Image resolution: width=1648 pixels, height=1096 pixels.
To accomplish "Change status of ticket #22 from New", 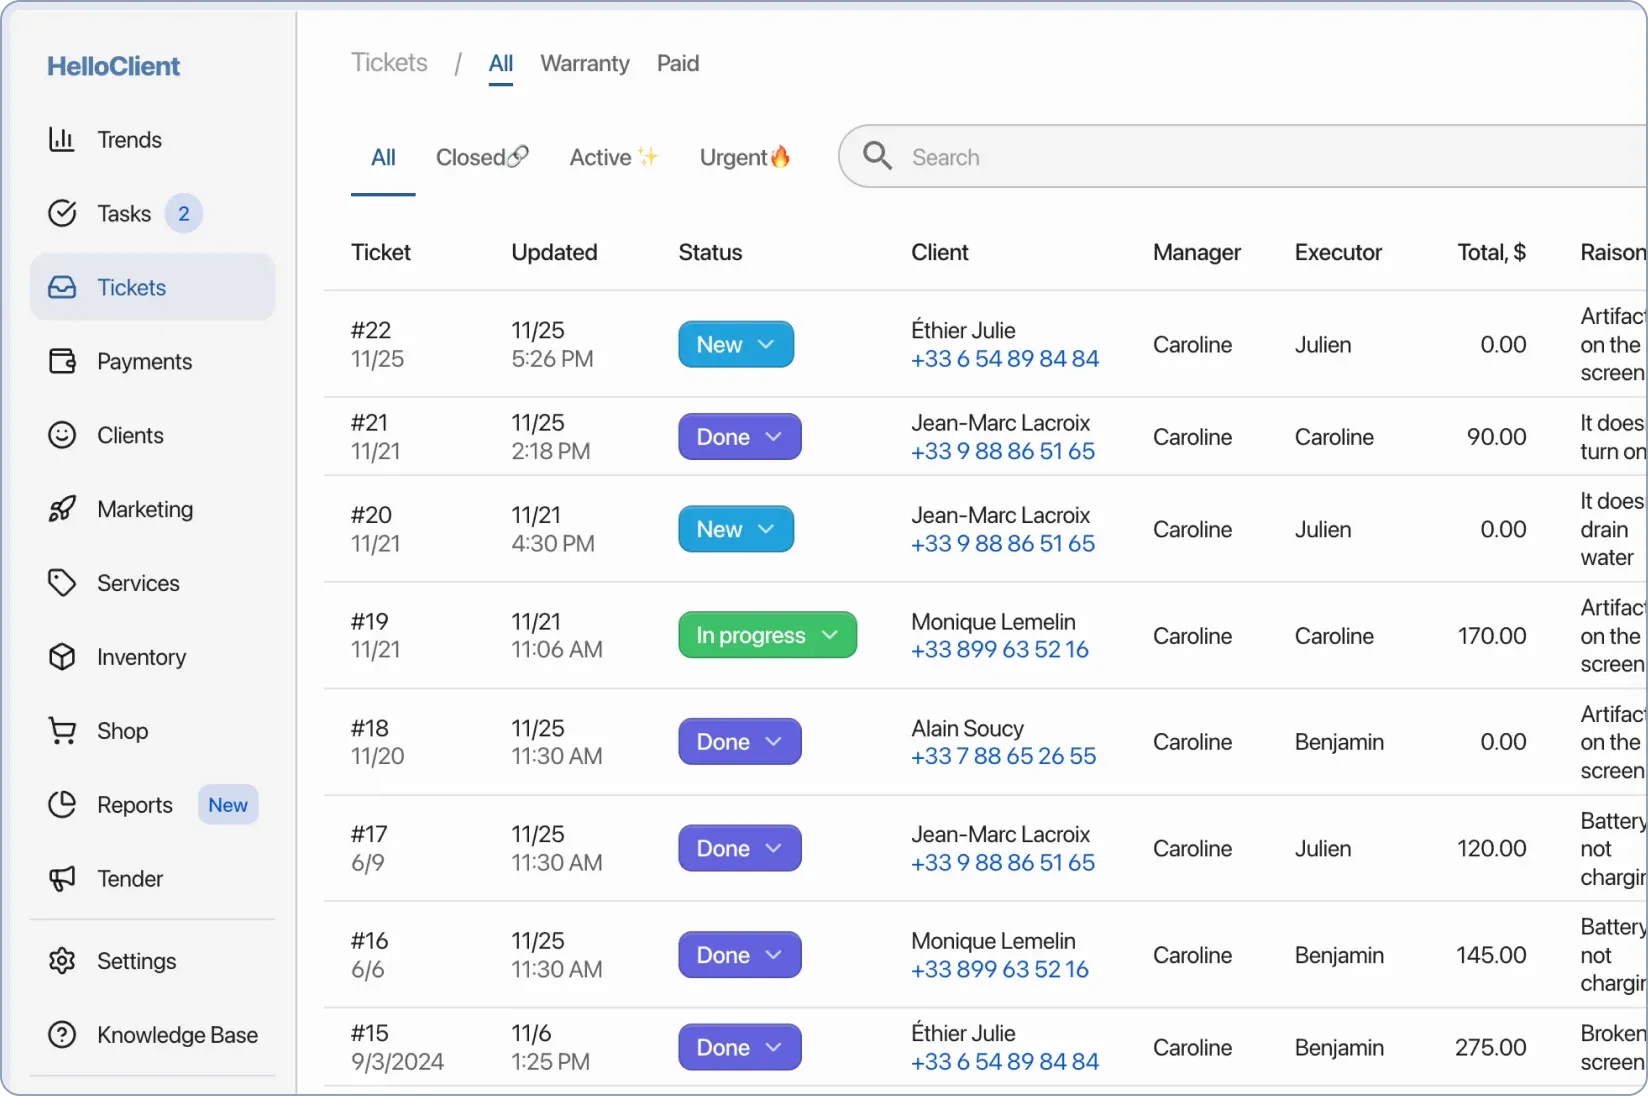I will coord(735,344).
